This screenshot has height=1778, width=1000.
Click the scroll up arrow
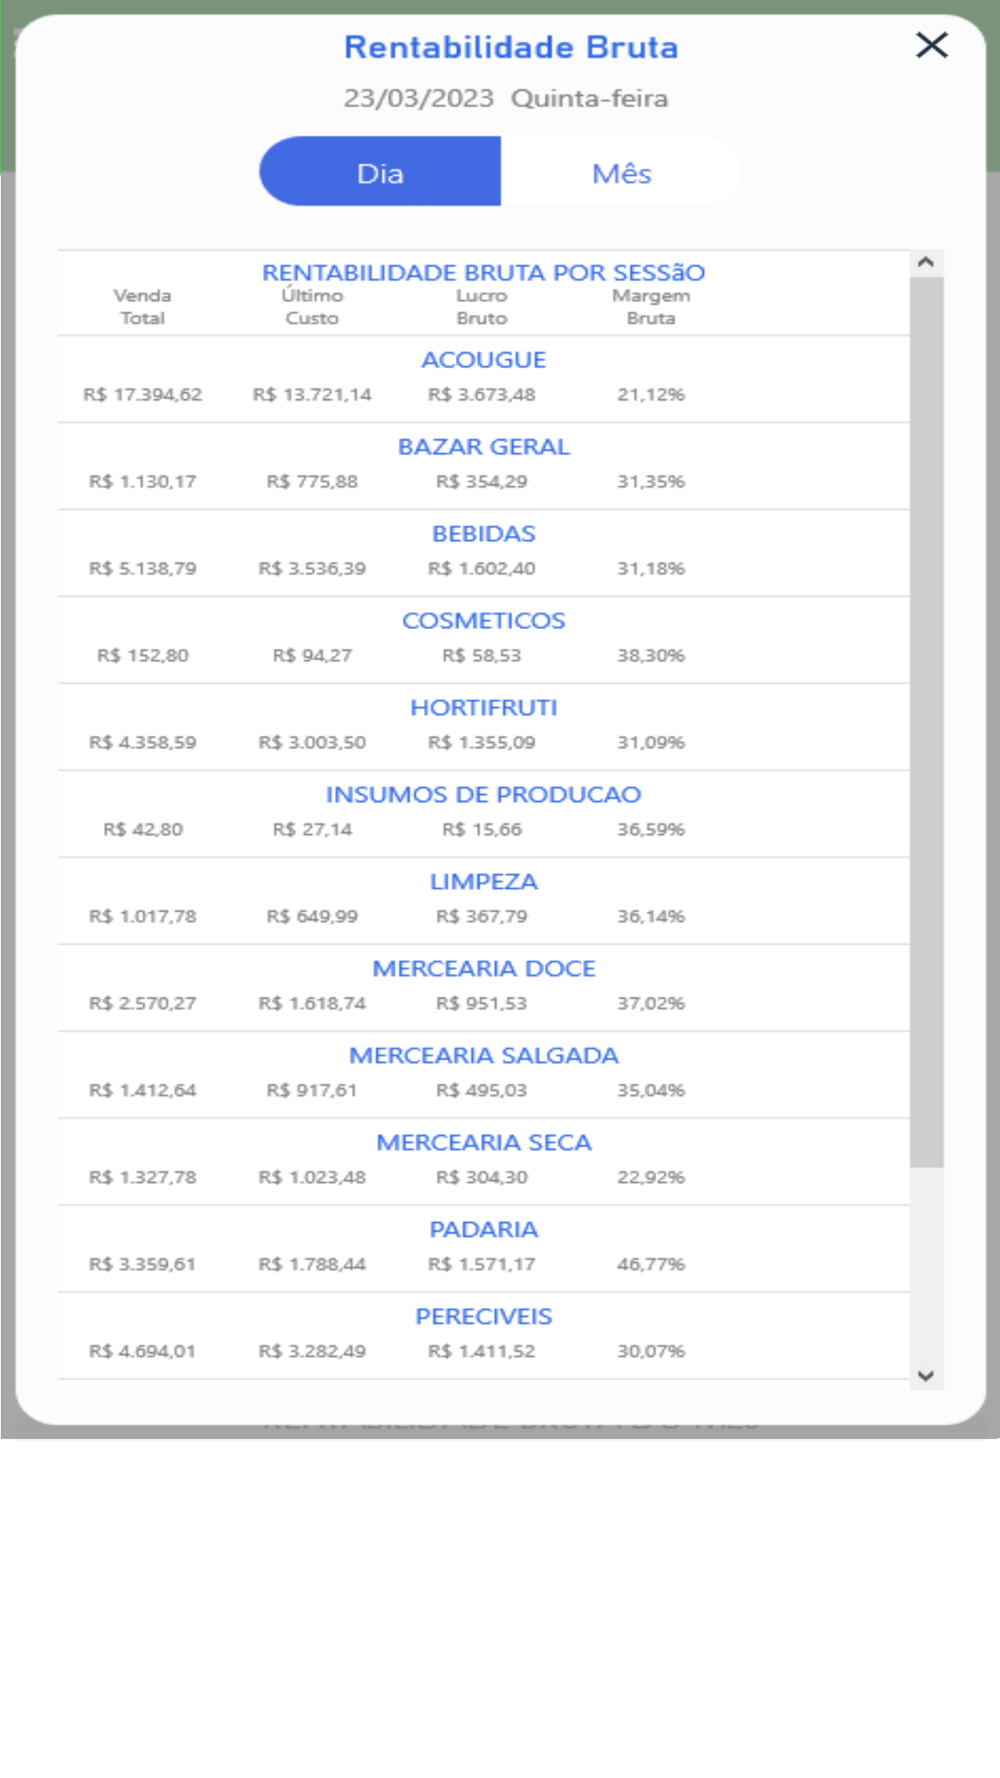coord(926,262)
